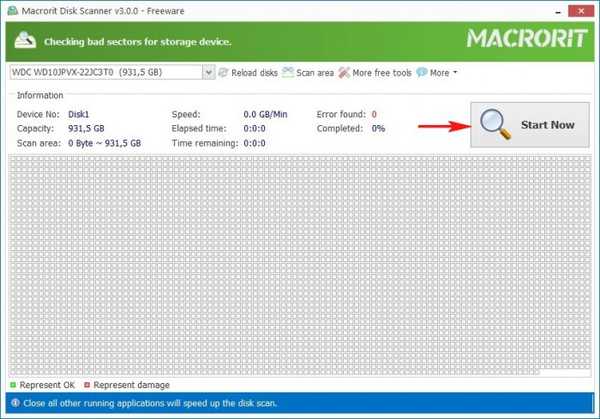Screen dimensions: 600x419
Task: Click the Device No label
Action: point(38,114)
